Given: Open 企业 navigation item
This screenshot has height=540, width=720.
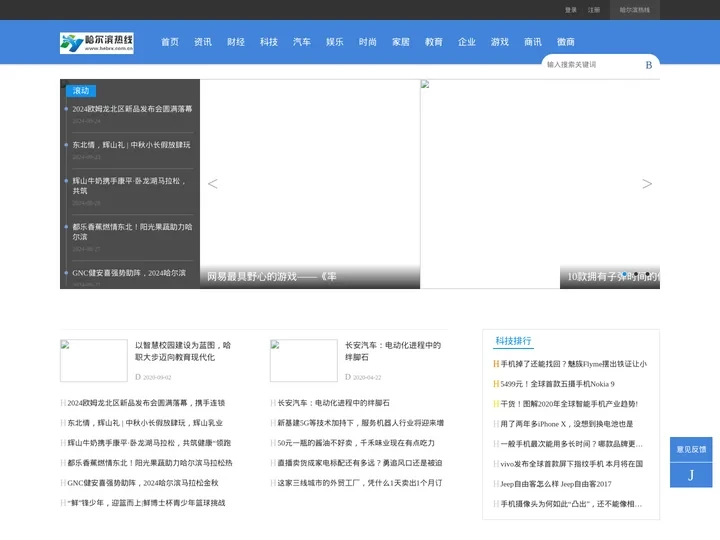Looking at the screenshot, I should point(467,42).
